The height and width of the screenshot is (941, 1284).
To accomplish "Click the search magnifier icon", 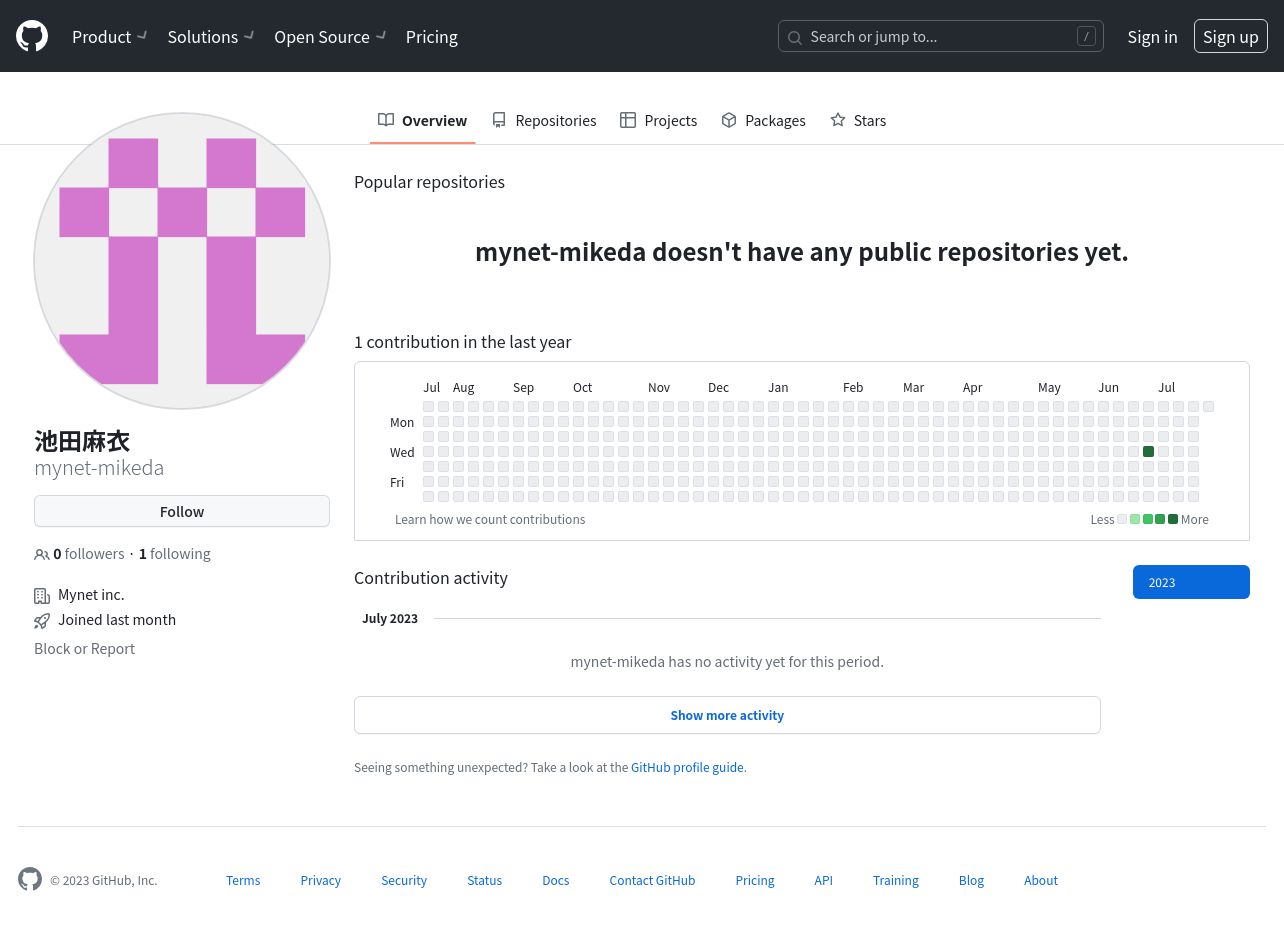I will tap(795, 37).
